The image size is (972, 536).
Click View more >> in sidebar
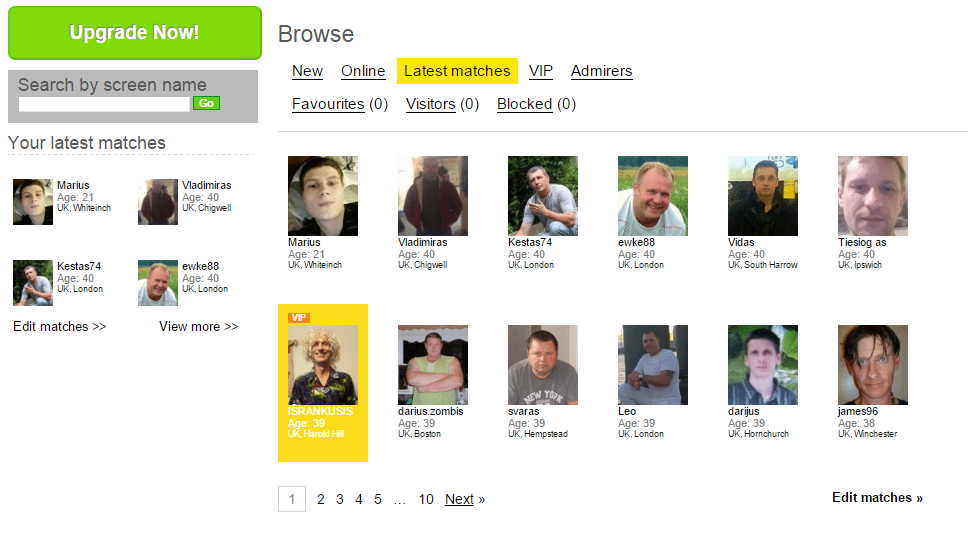click(198, 327)
